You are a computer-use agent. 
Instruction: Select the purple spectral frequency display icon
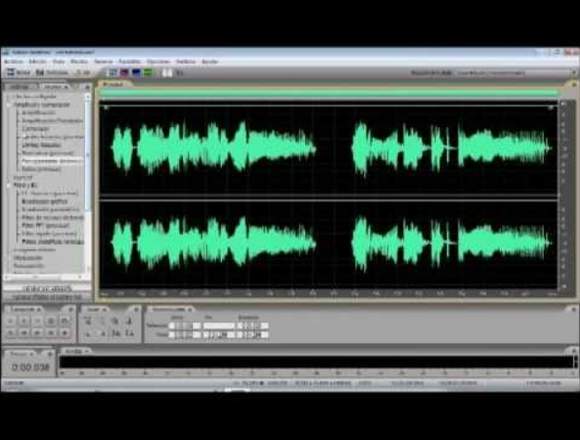pyautogui.click(x=124, y=72)
